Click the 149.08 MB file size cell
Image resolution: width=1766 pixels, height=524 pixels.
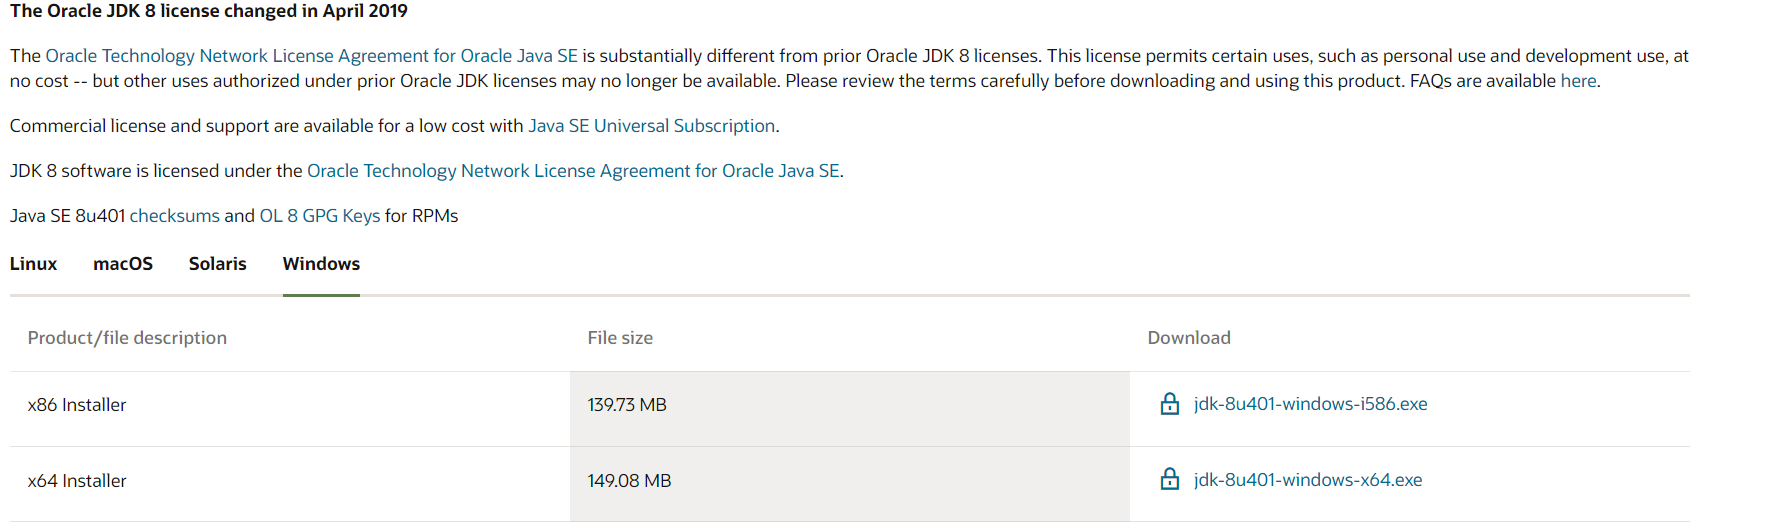[x=629, y=481]
